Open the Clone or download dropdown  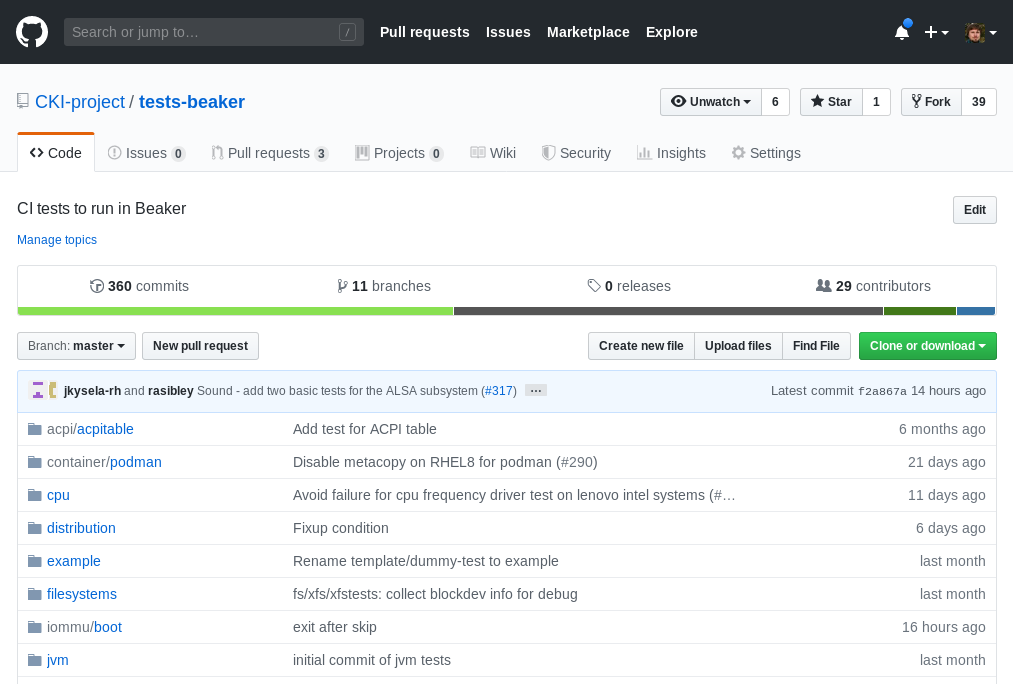[x=928, y=346]
